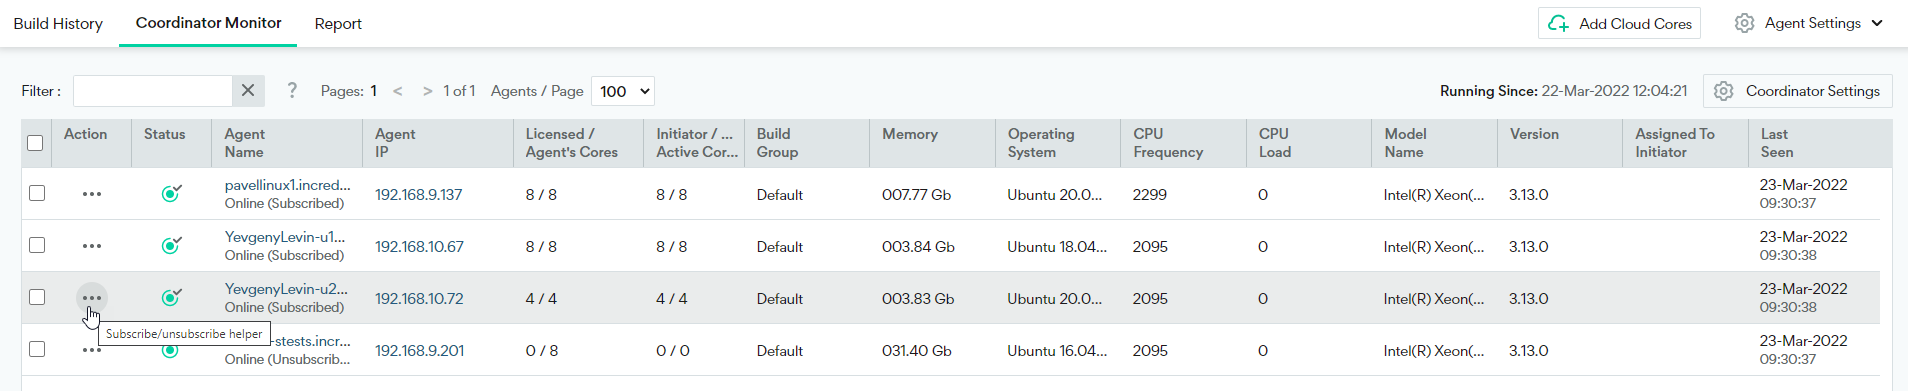Screen dimensions: 1908x391
Task: Click Add Cloud Cores button
Action: tap(1619, 23)
